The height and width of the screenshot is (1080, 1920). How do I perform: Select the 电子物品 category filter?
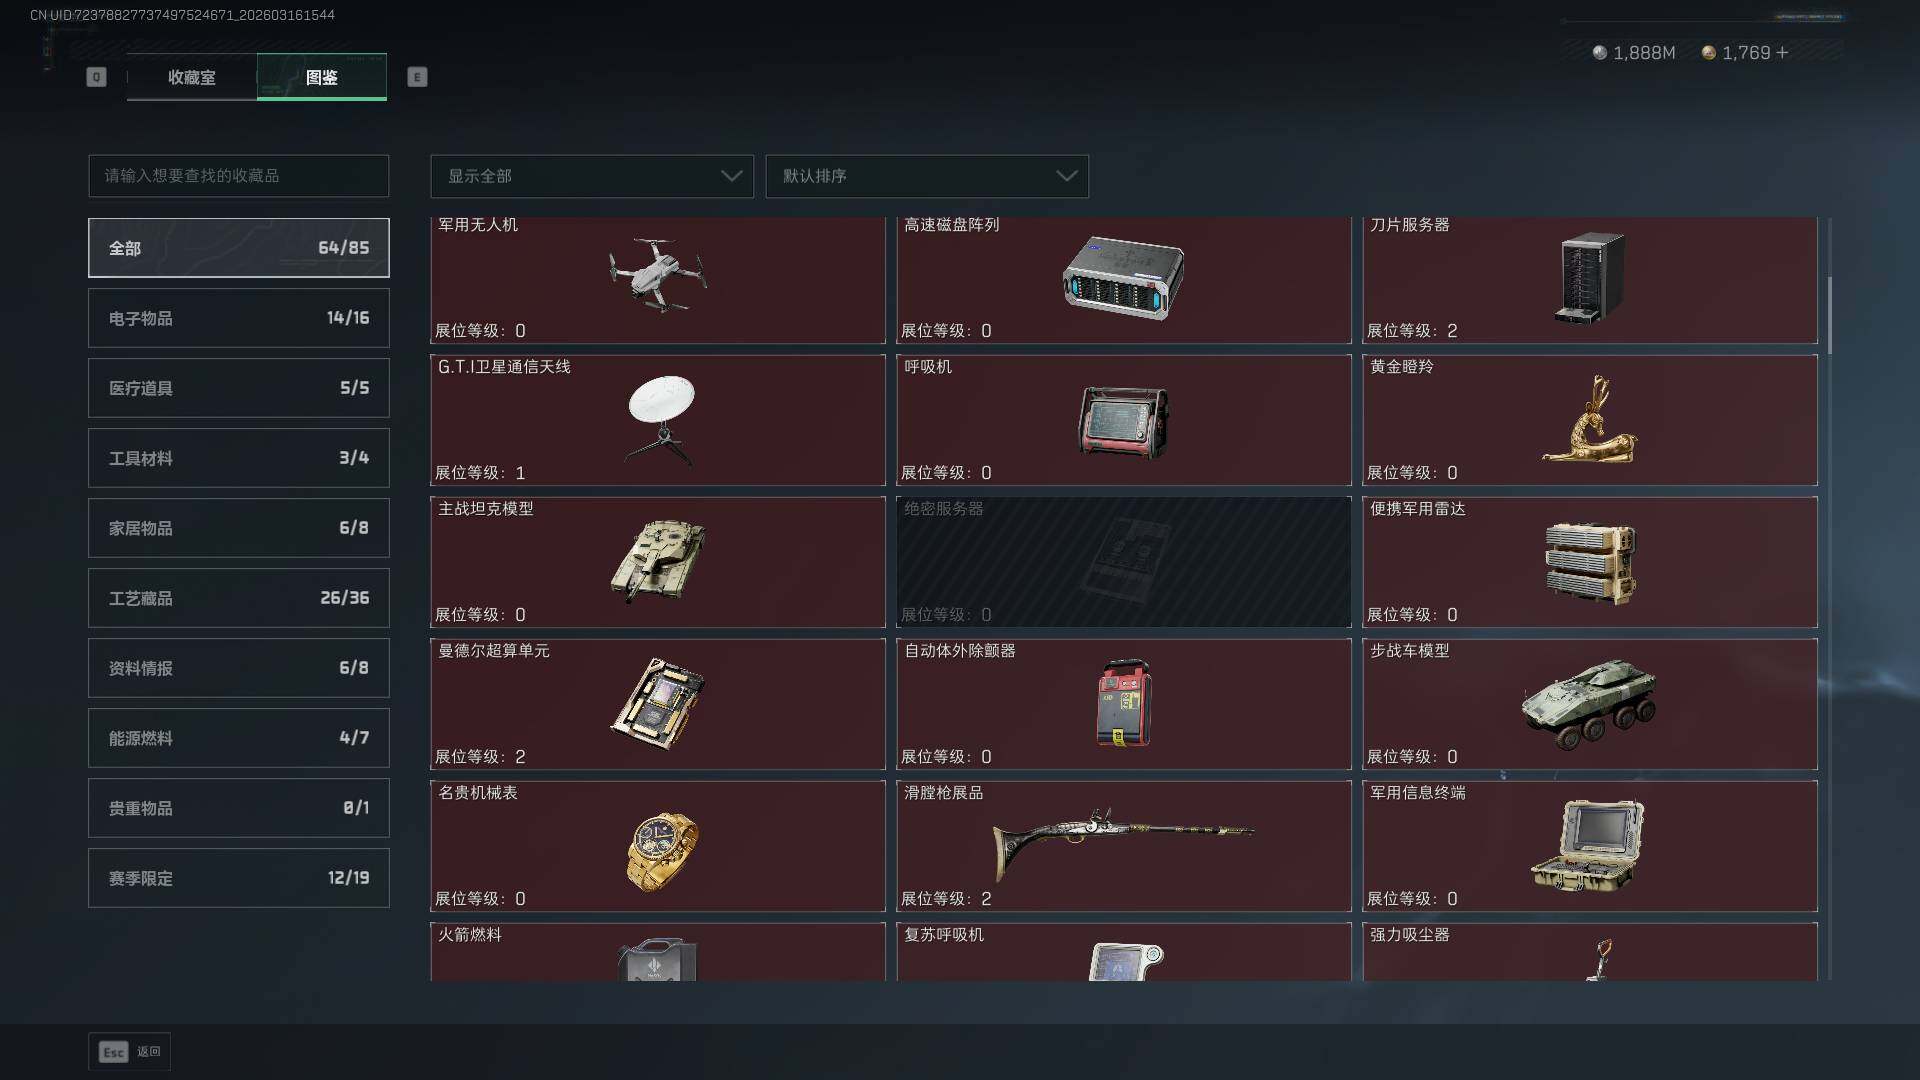239,318
